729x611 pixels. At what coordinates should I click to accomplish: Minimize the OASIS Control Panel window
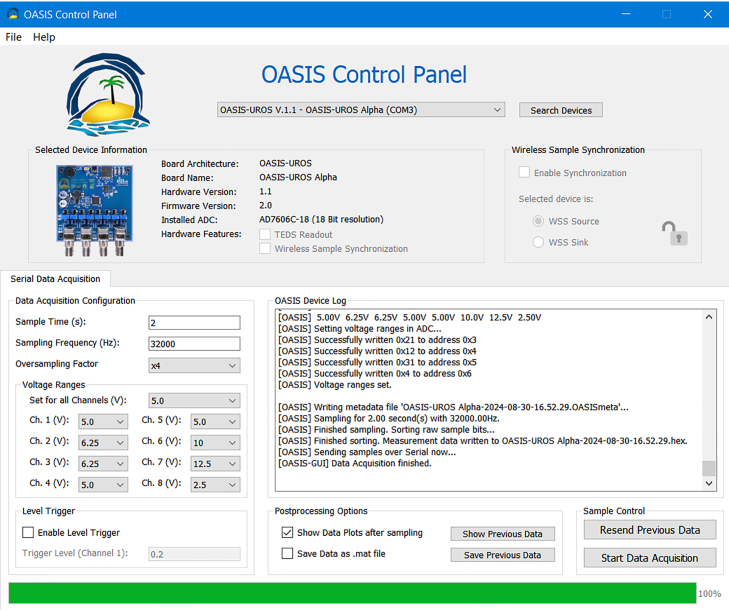[626, 14]
